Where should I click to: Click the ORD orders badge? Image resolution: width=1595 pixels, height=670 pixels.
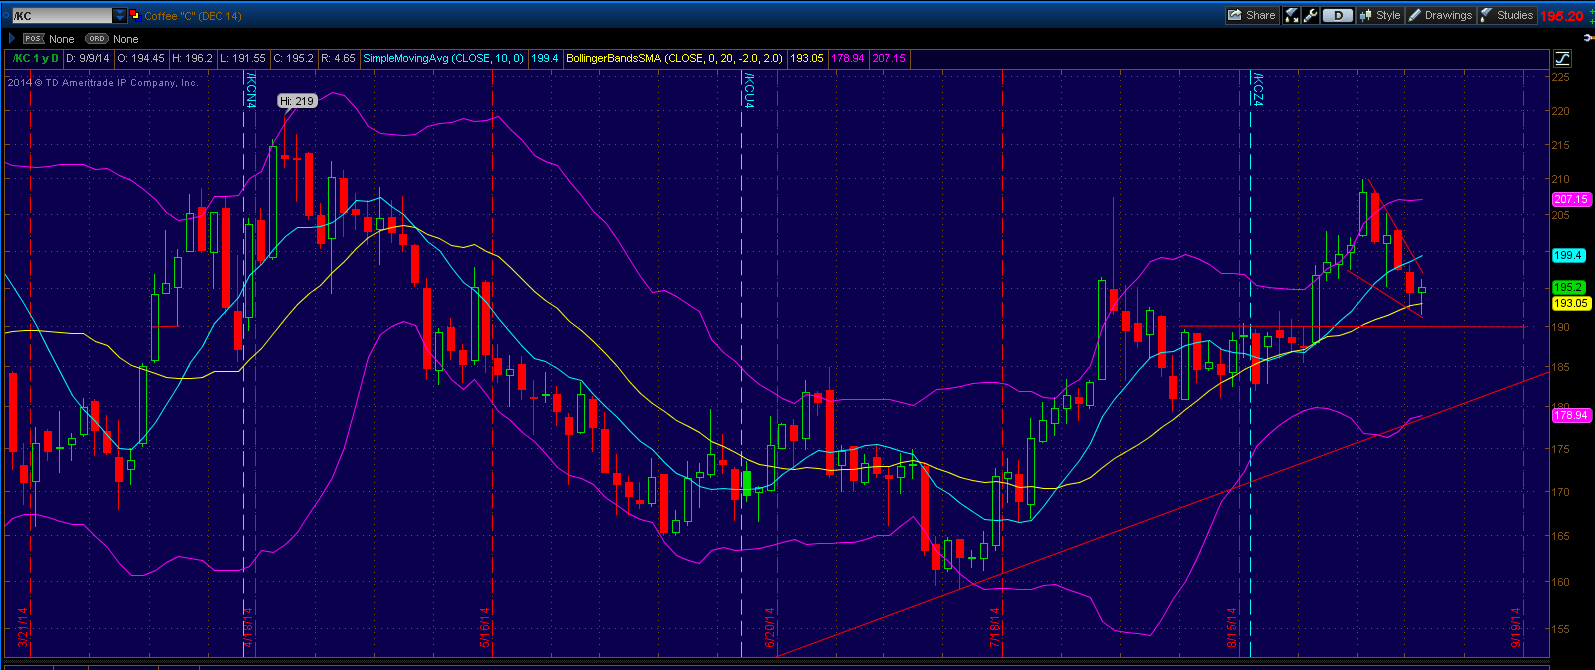coord(96,39)
